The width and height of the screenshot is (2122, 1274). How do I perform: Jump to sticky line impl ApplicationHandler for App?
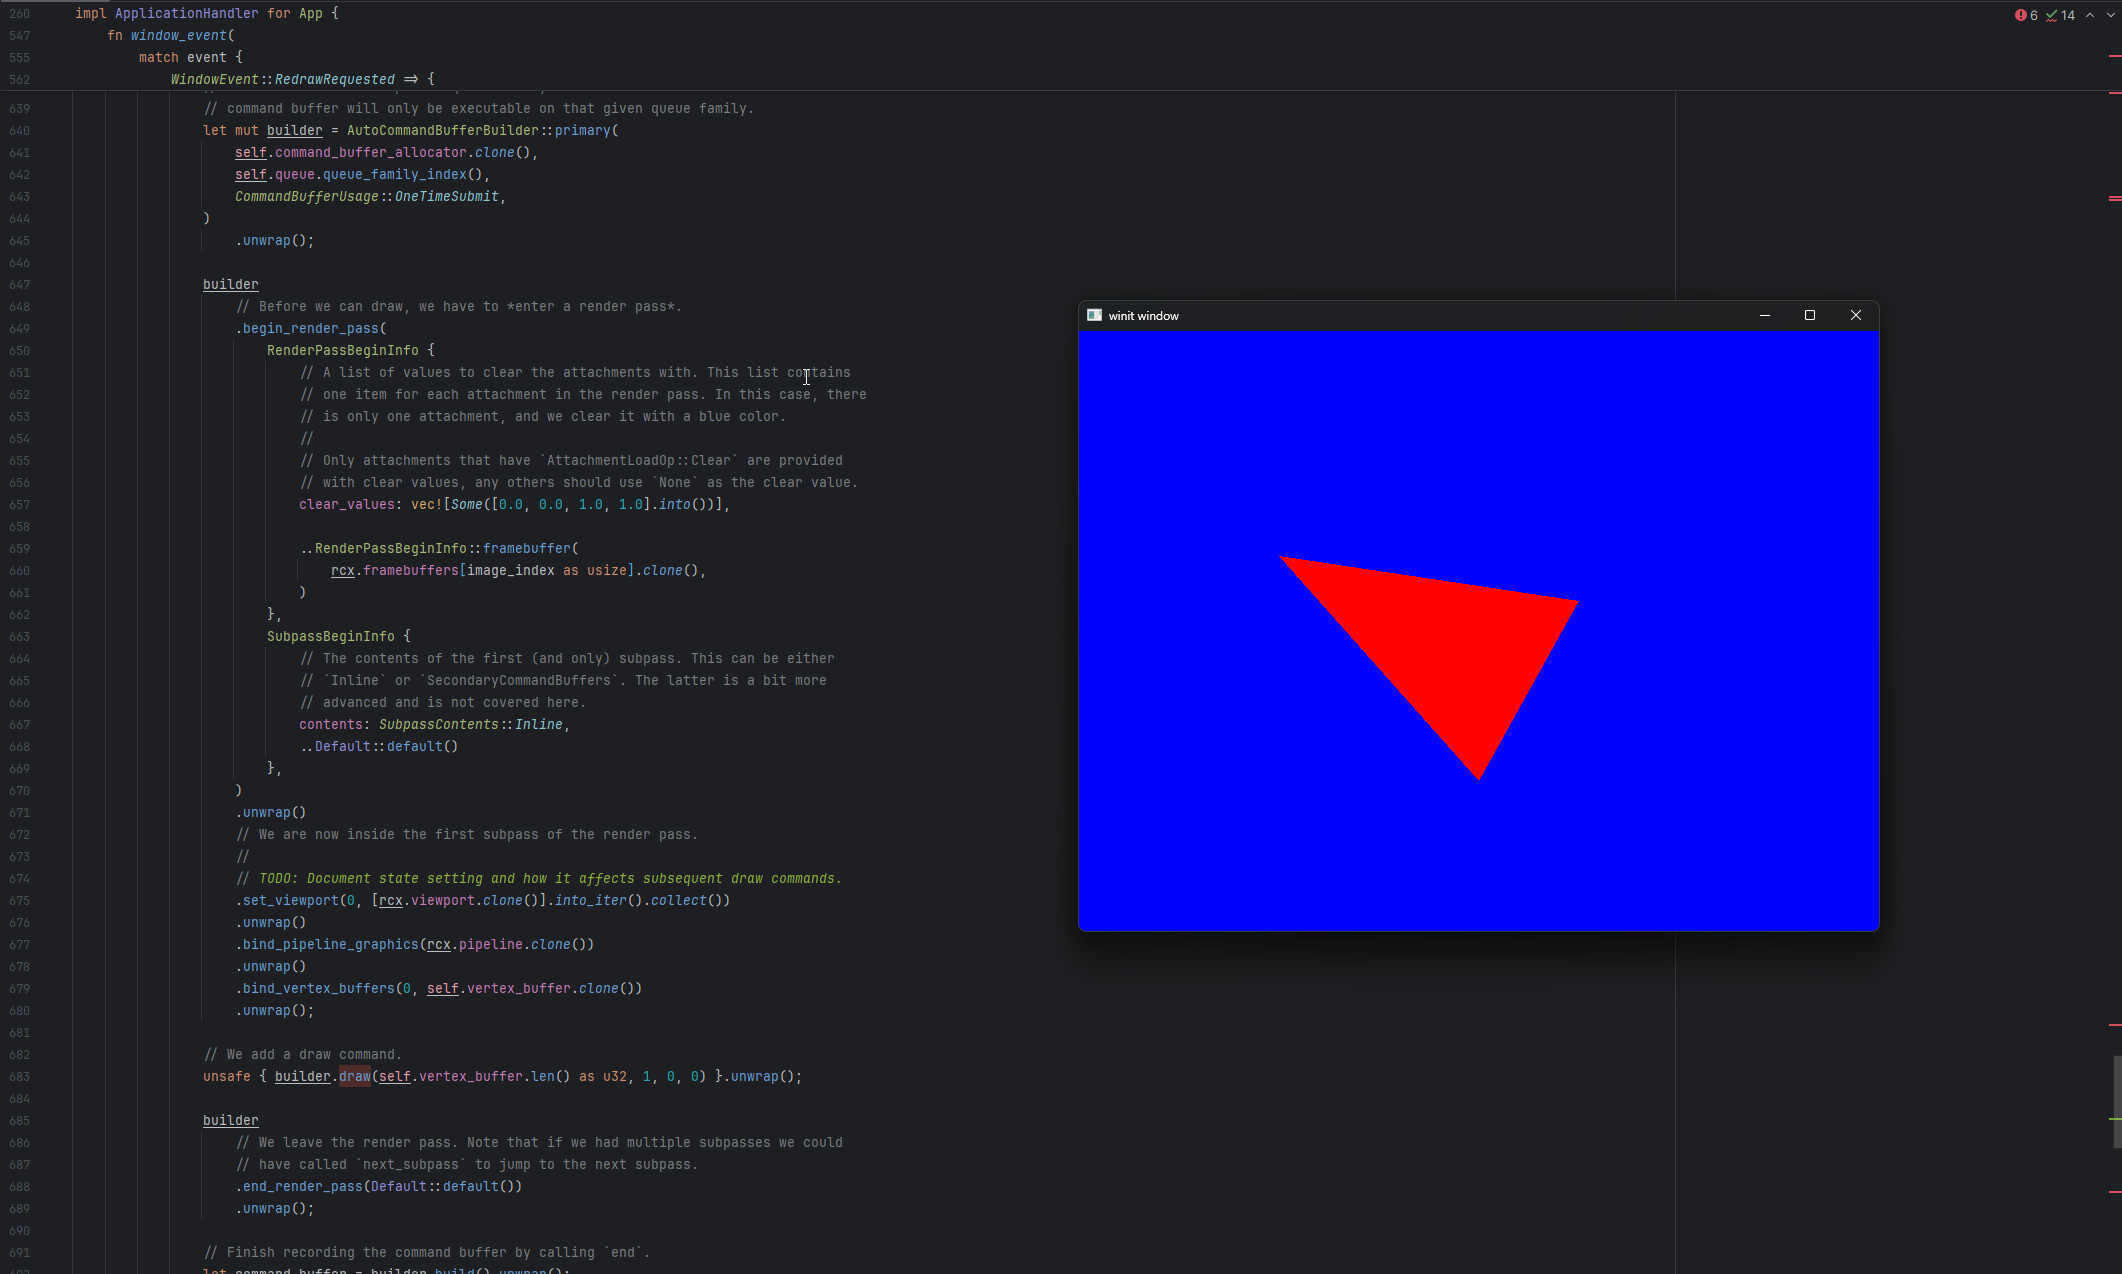206,14
